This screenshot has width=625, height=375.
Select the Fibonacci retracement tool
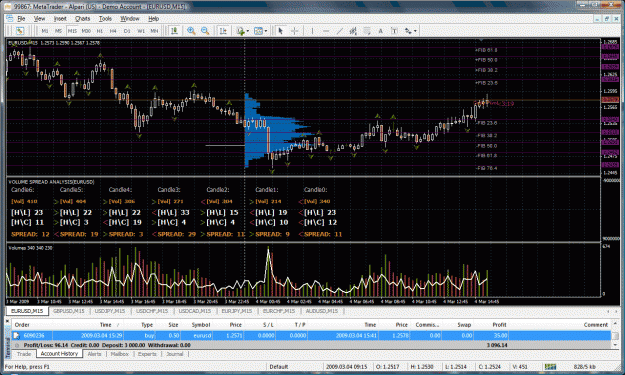click(367, 31)
